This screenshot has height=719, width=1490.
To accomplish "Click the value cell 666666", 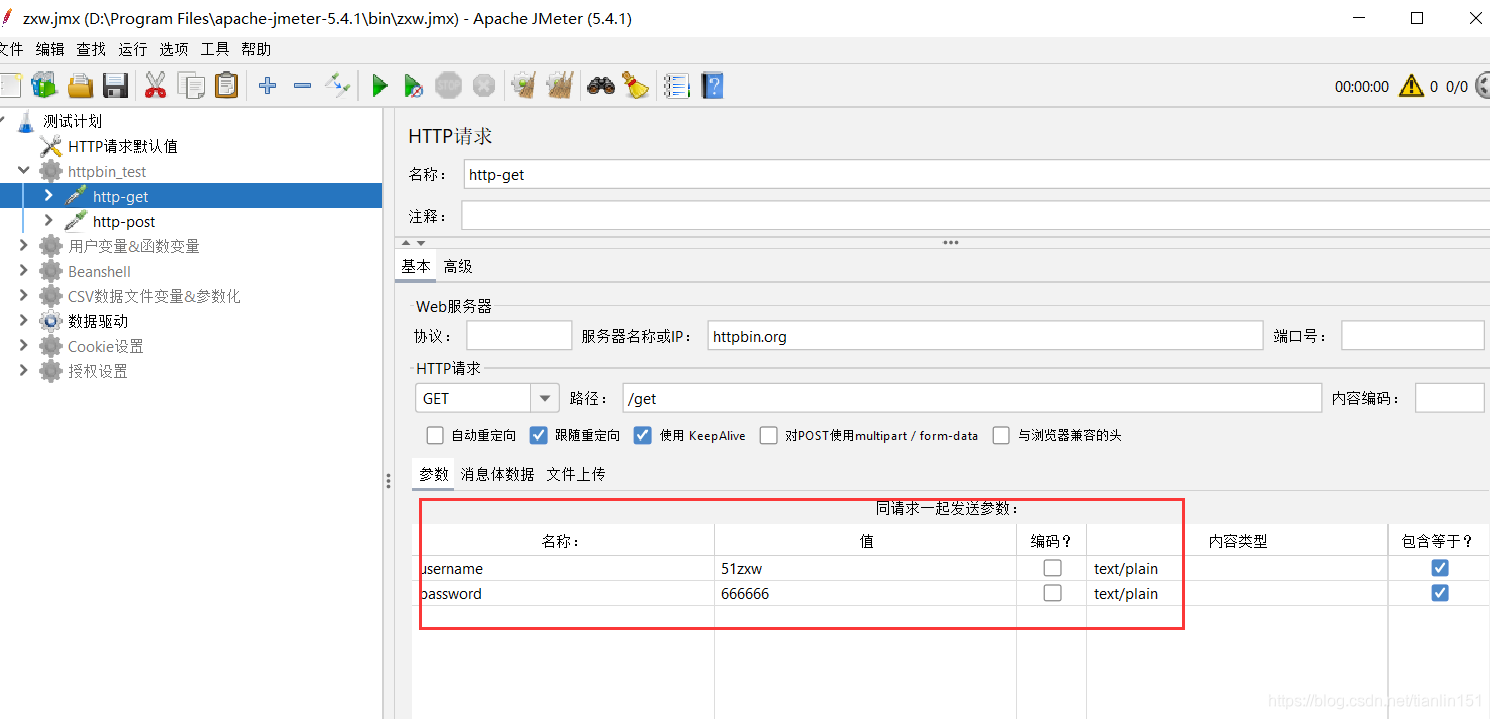I will coord(865,593).
